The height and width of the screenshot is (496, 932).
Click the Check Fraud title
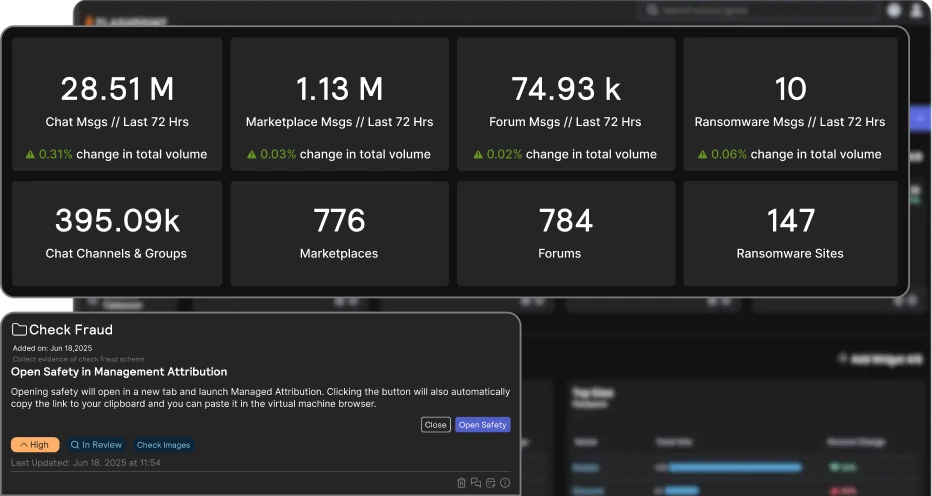(71, 329)
